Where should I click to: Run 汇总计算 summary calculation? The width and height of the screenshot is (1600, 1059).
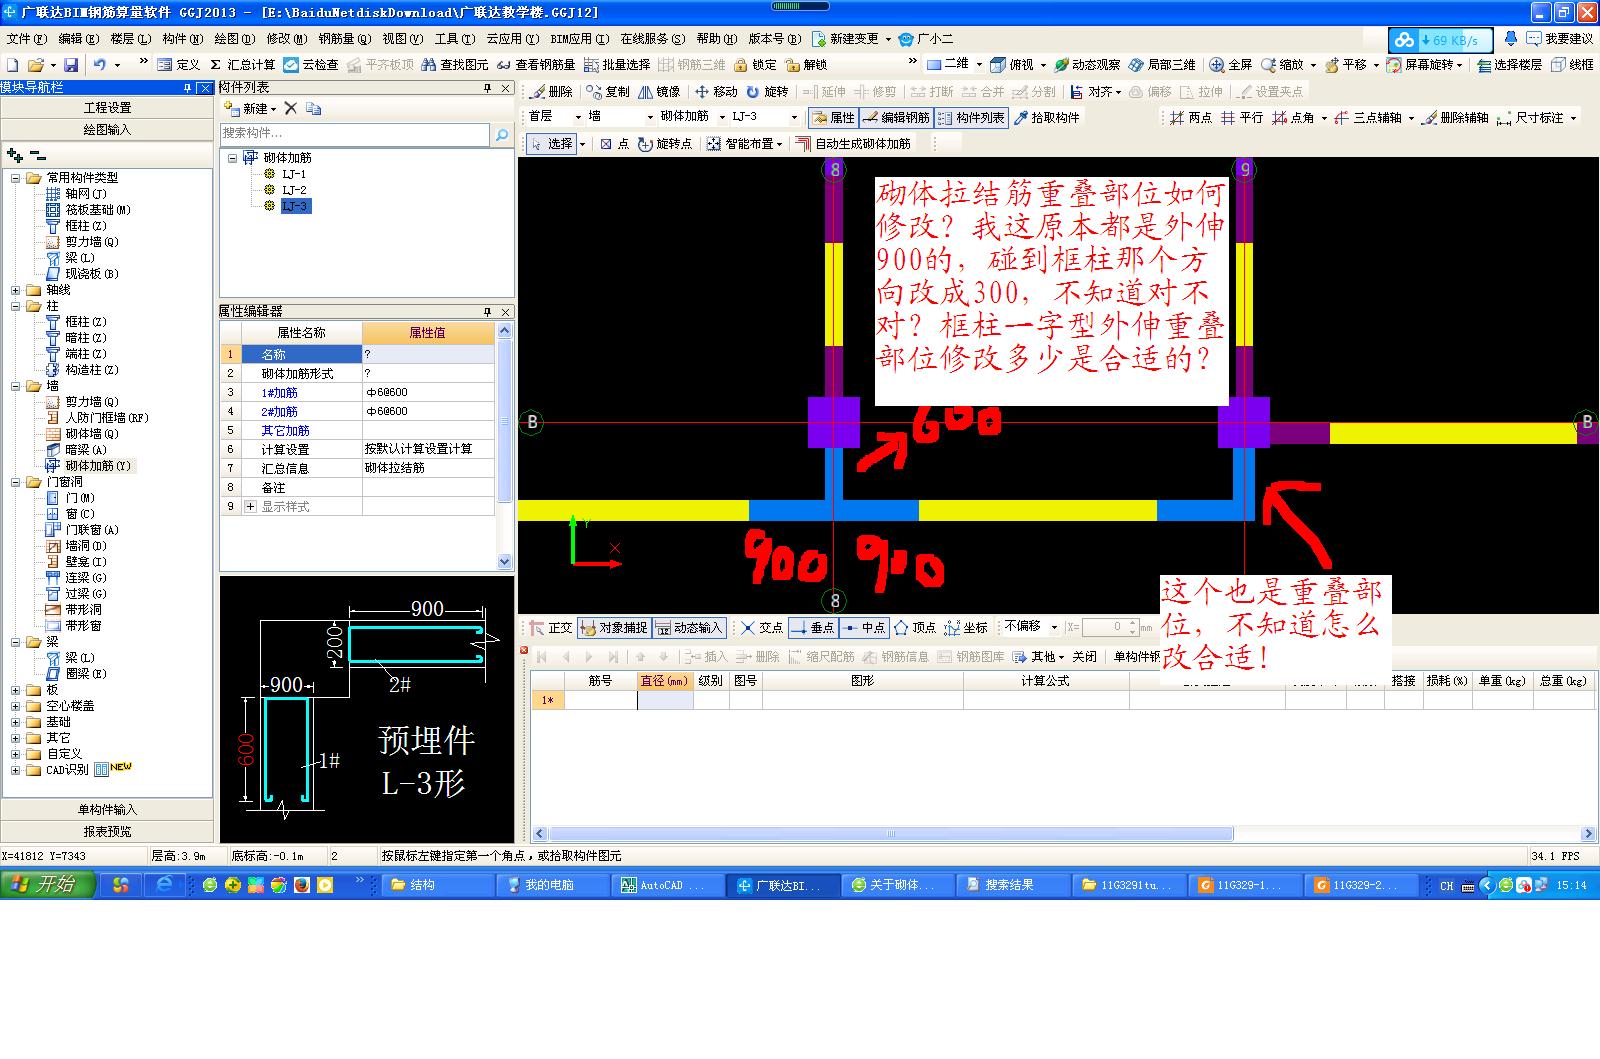pos(243,64)
